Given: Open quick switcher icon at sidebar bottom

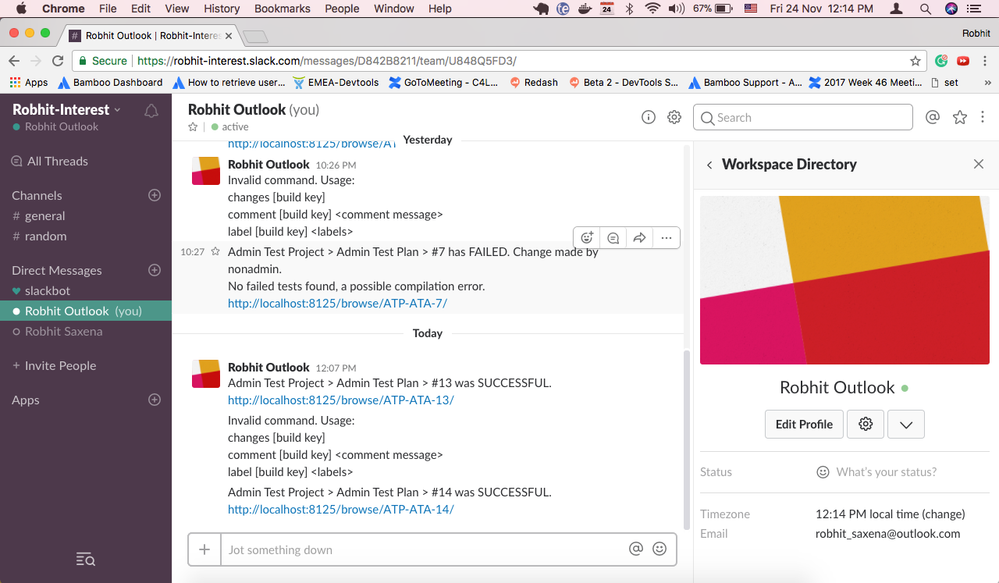Looking at the screenshot, I should 85,559.
